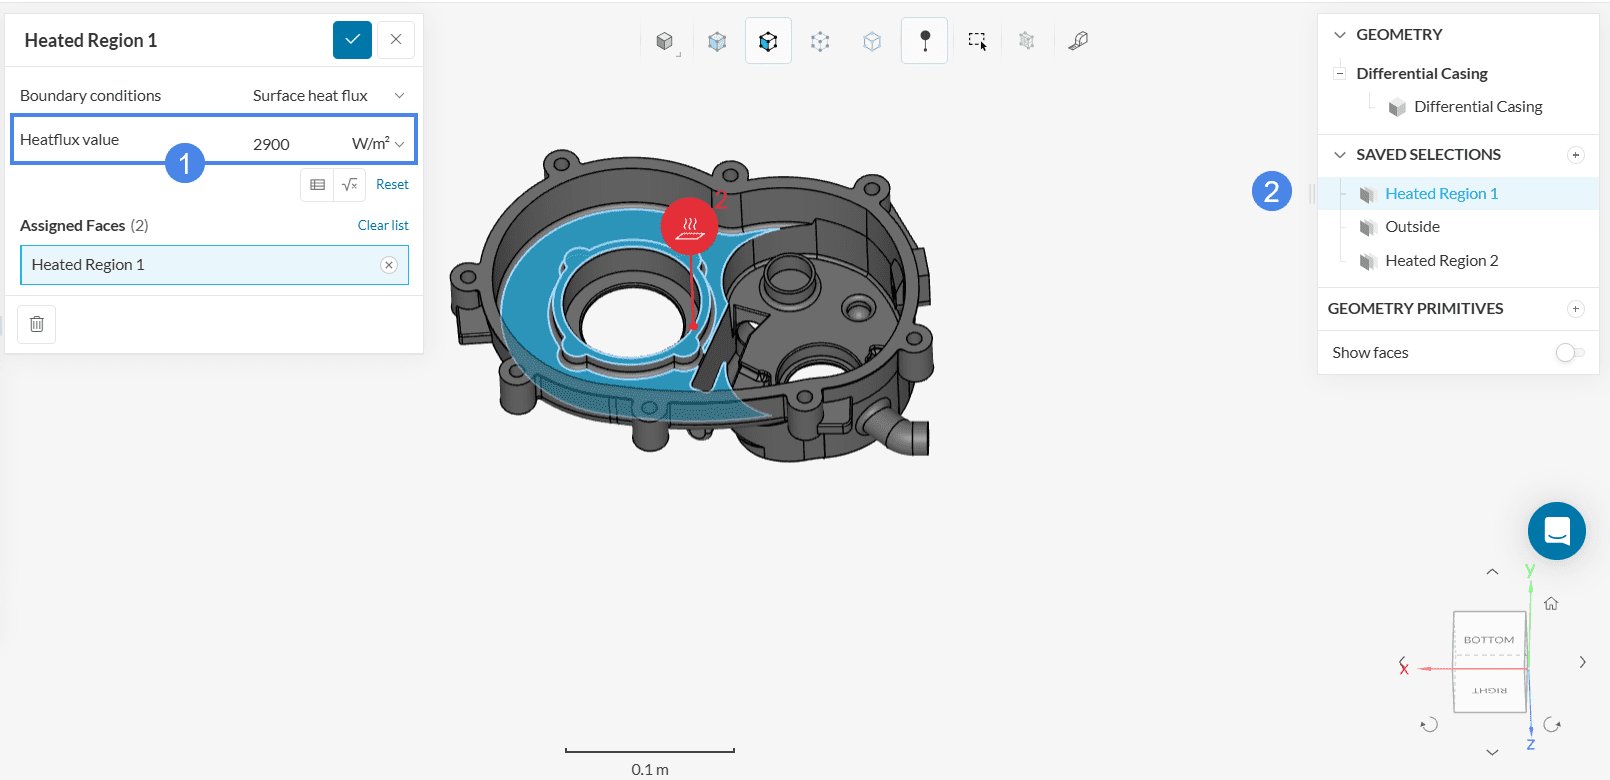
Task: Click the Heatflux value input field
Action: point(290,144)
